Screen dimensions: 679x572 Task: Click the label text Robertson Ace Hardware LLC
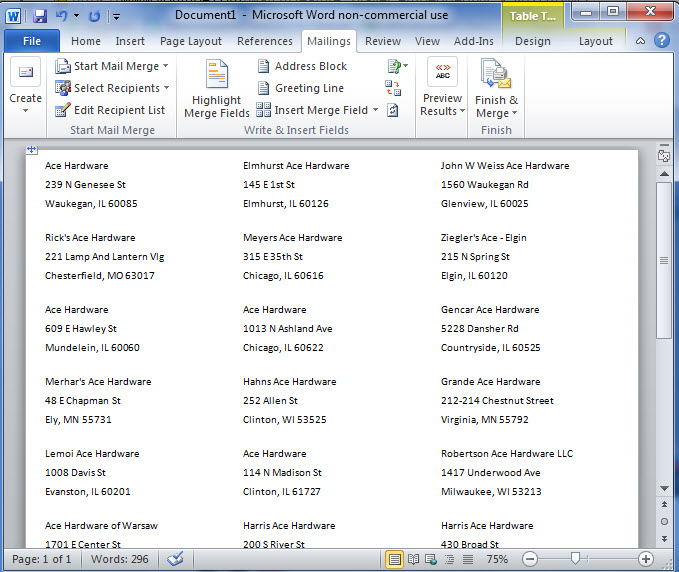(x=507, y=454)
